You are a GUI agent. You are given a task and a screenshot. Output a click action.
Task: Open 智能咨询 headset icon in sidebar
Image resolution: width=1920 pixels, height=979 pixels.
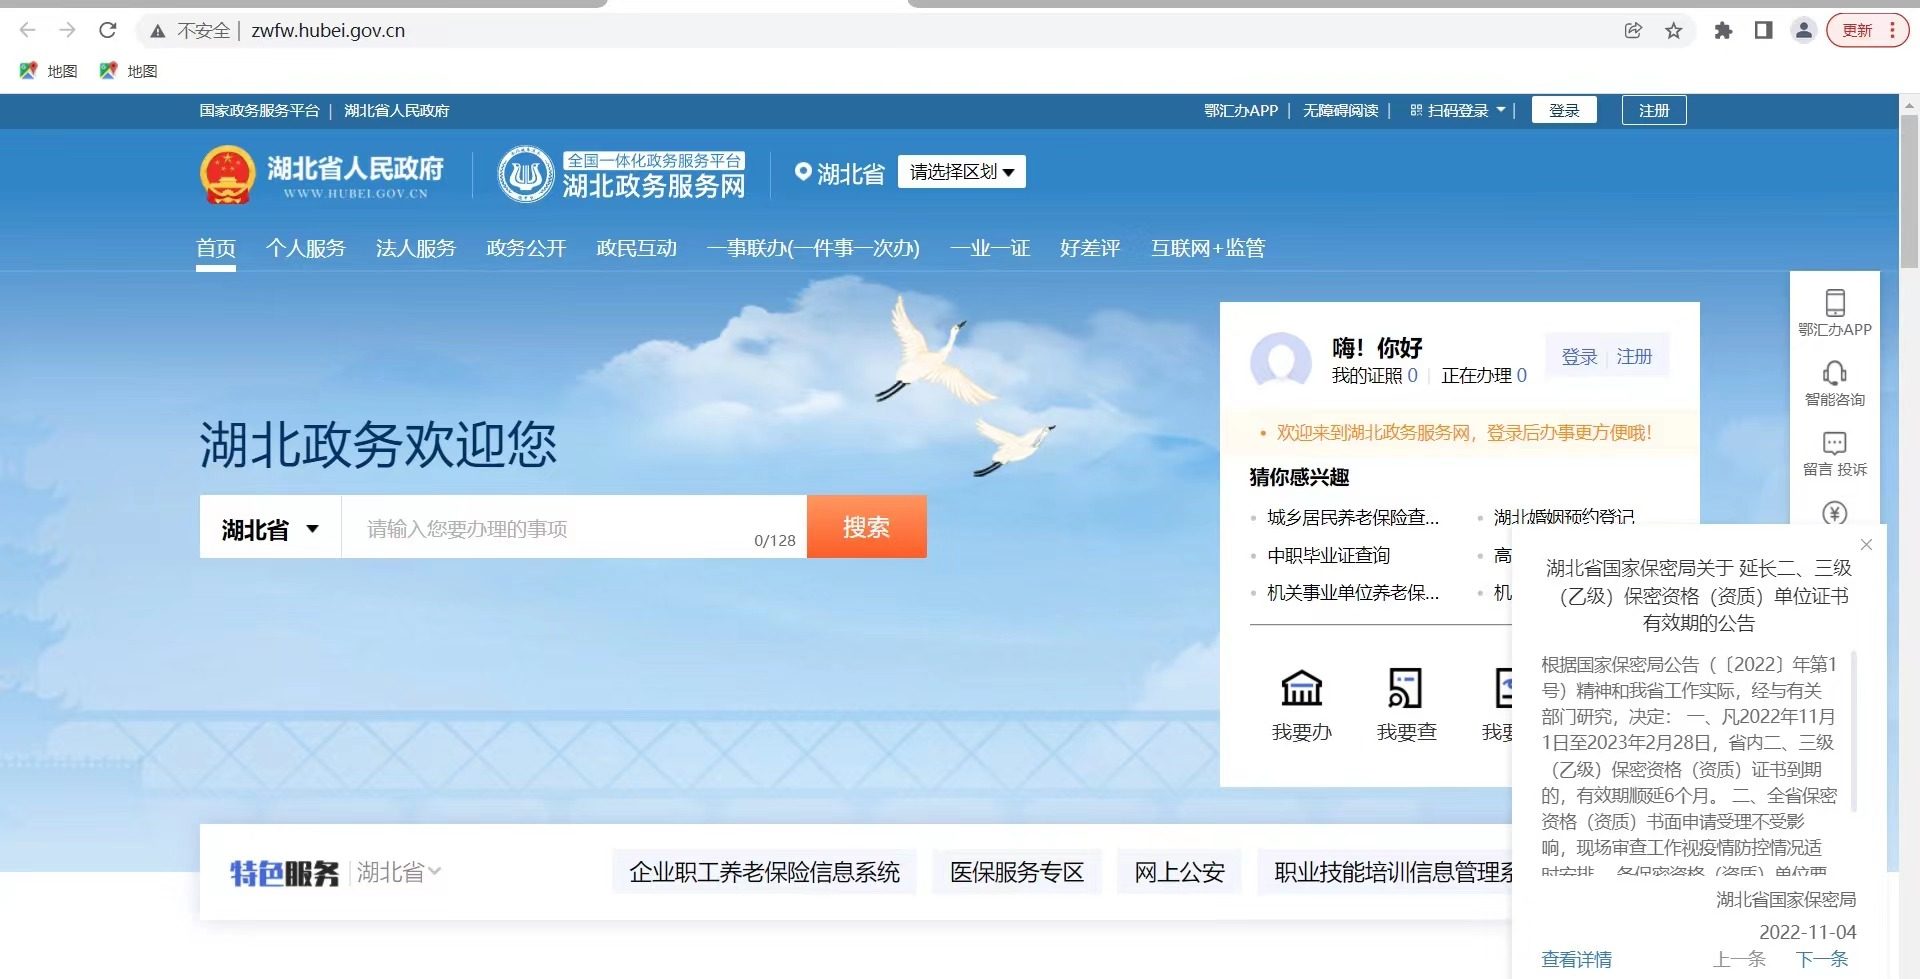pos(1835,374)
